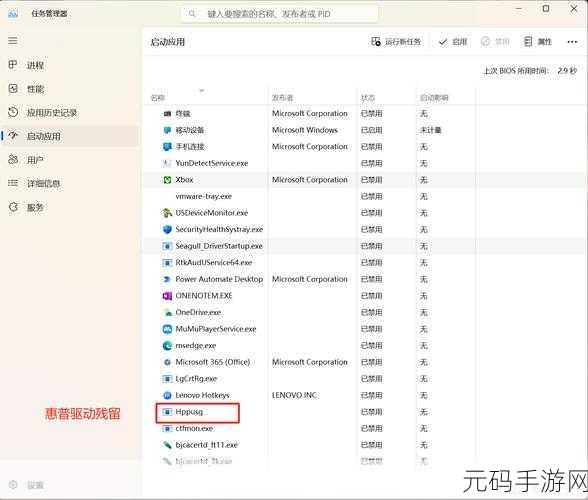
Task: Click the search box in title bar
Action: click(x=280, y=14)
